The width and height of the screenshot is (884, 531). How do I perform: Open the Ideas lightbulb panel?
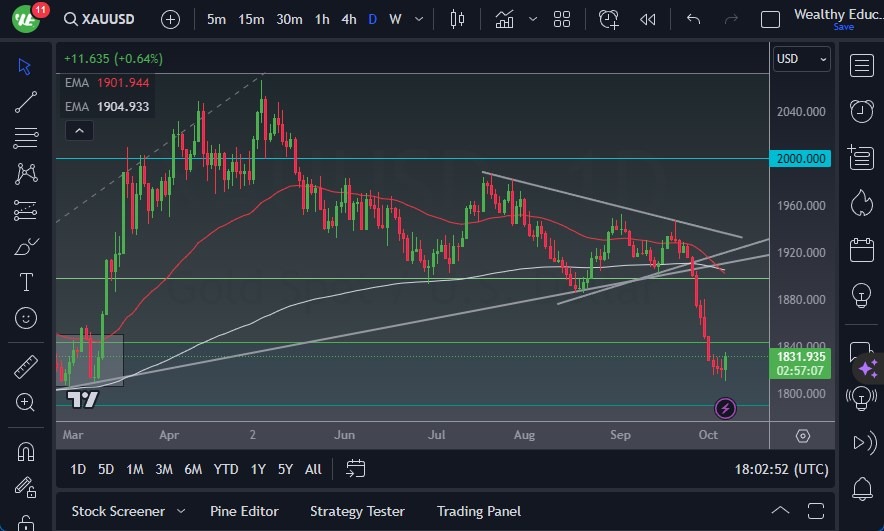point(861,295)
